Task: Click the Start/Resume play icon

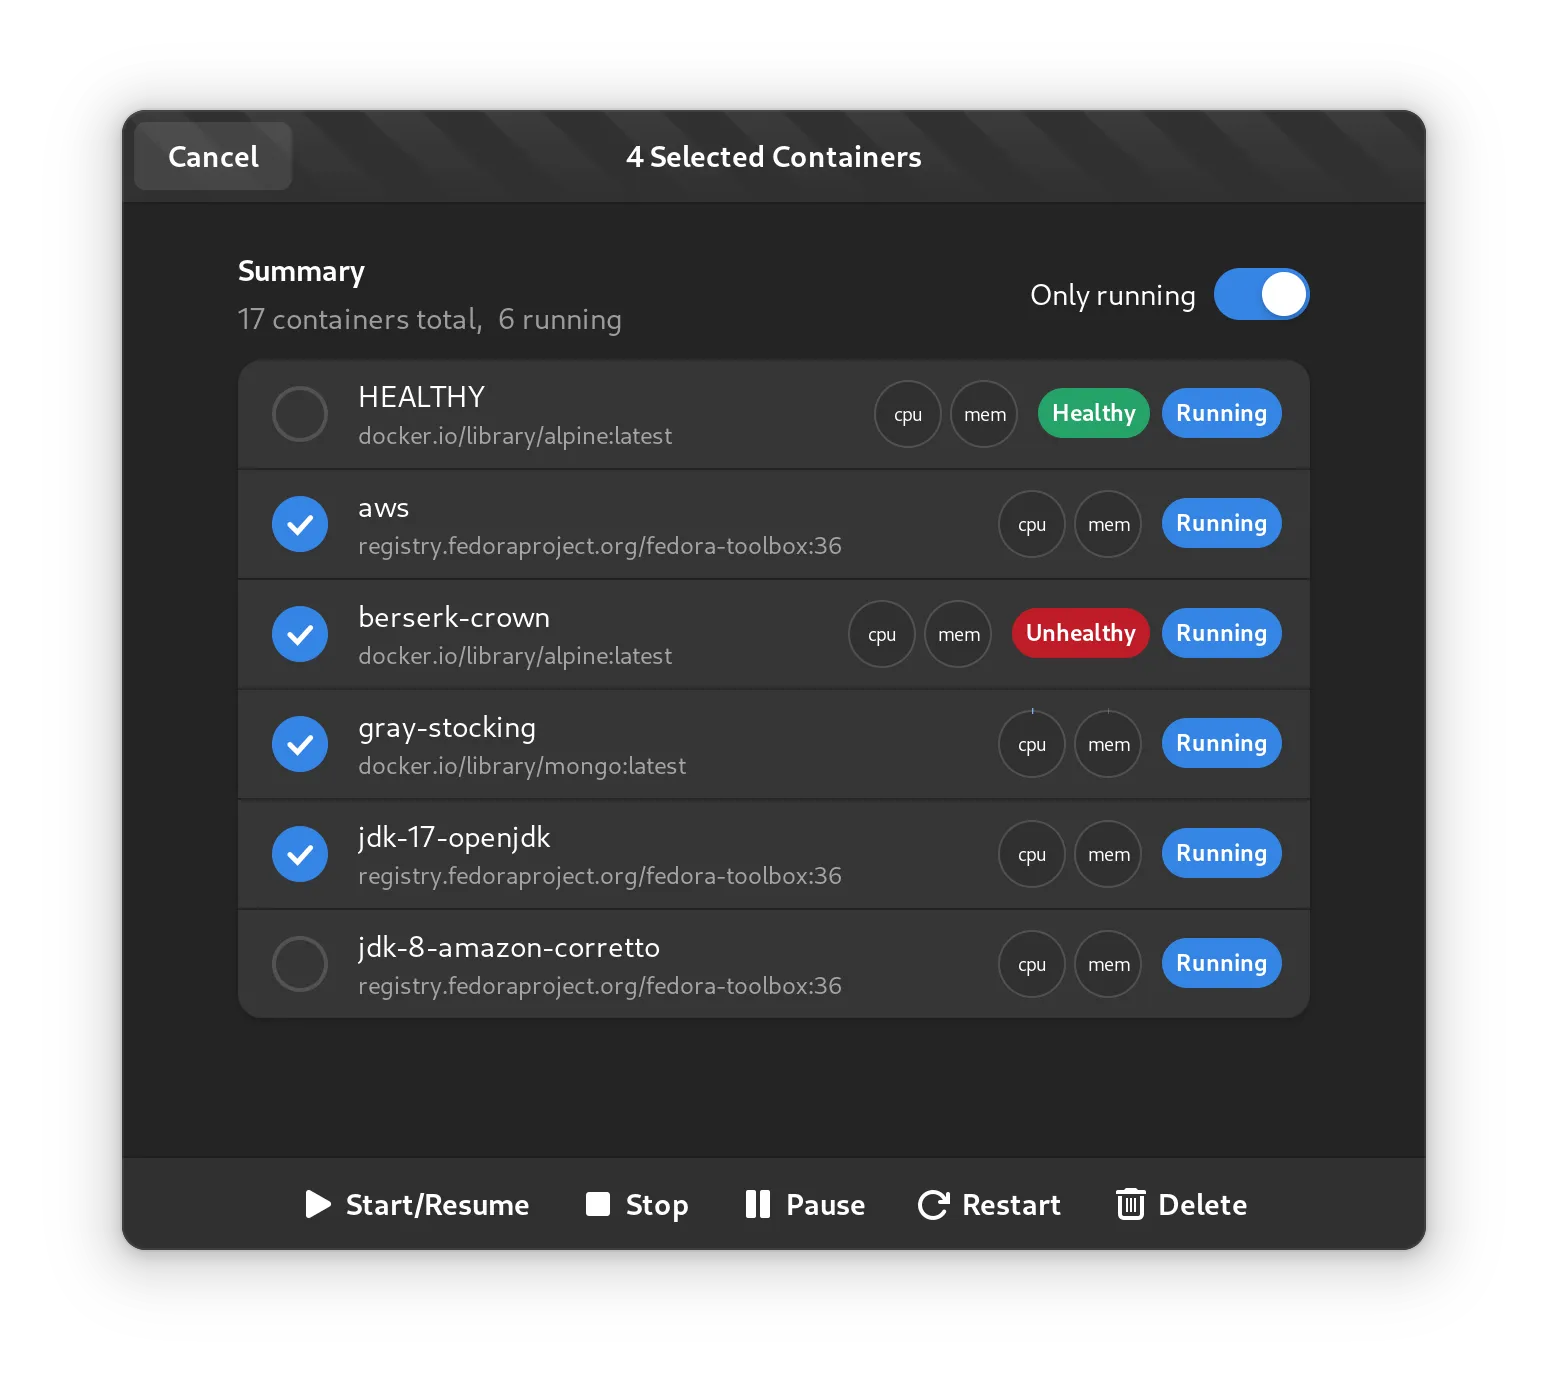Action: click(x=318, y=1204)
